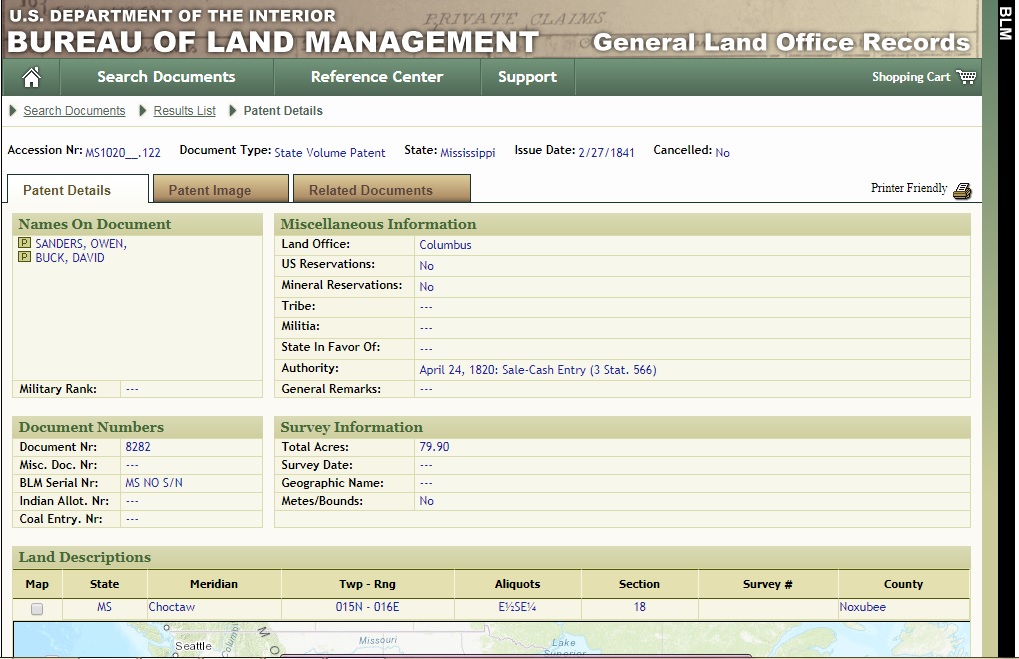Click the patentee icon beside SANDERS, OWEN
The height and width of the screenshot is (659, 1019).
[x=24, y=242]
